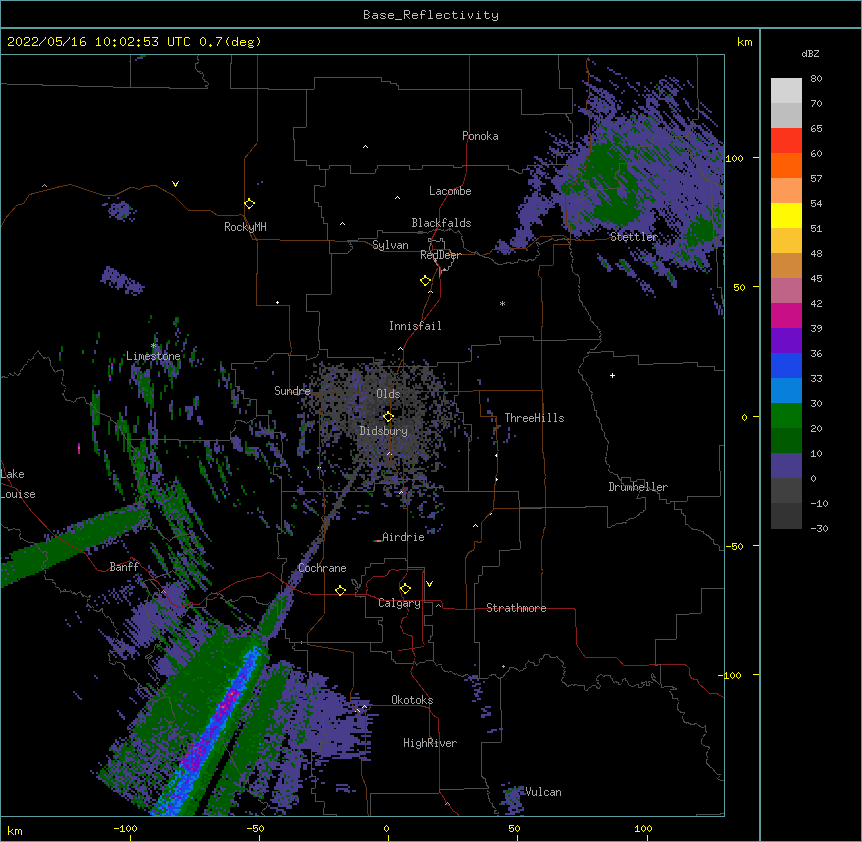Click the yellow diamond marker below Cochrane
Screen dimensions: 862x842
click(340, 590)
